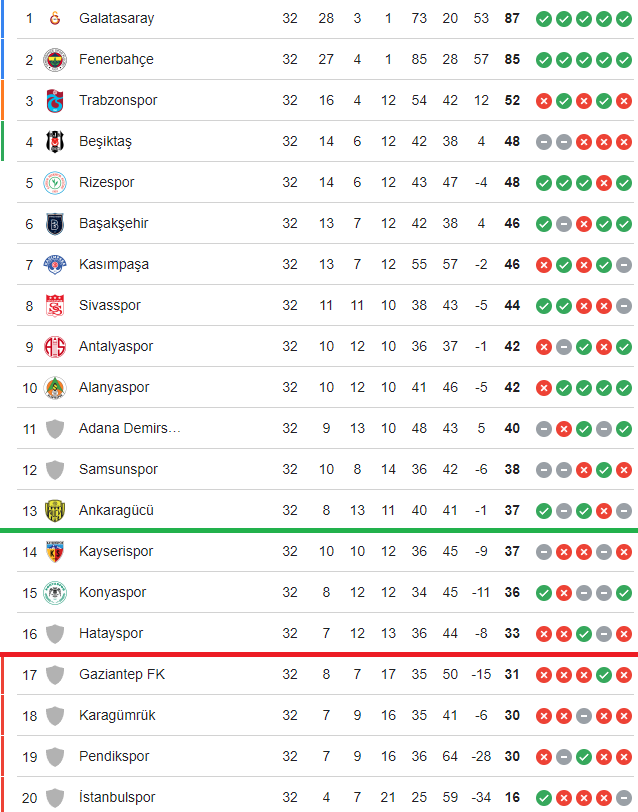The width and height of the screenshot is (638, 812).
Task: Click the Başakşehir shield logo
Action: point(55,224)
